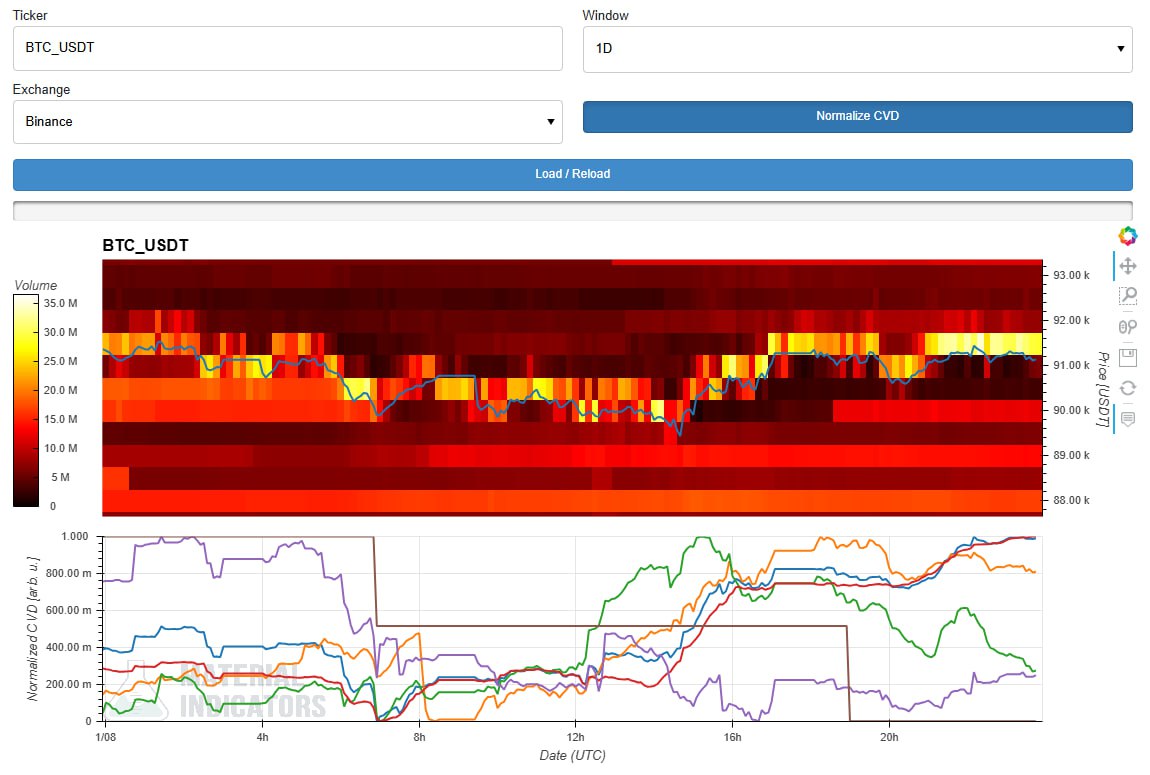This screenshot has width=1150, height=775.
Task: Click the Bokeh logo icon
Action: [x=1127, y=236]
